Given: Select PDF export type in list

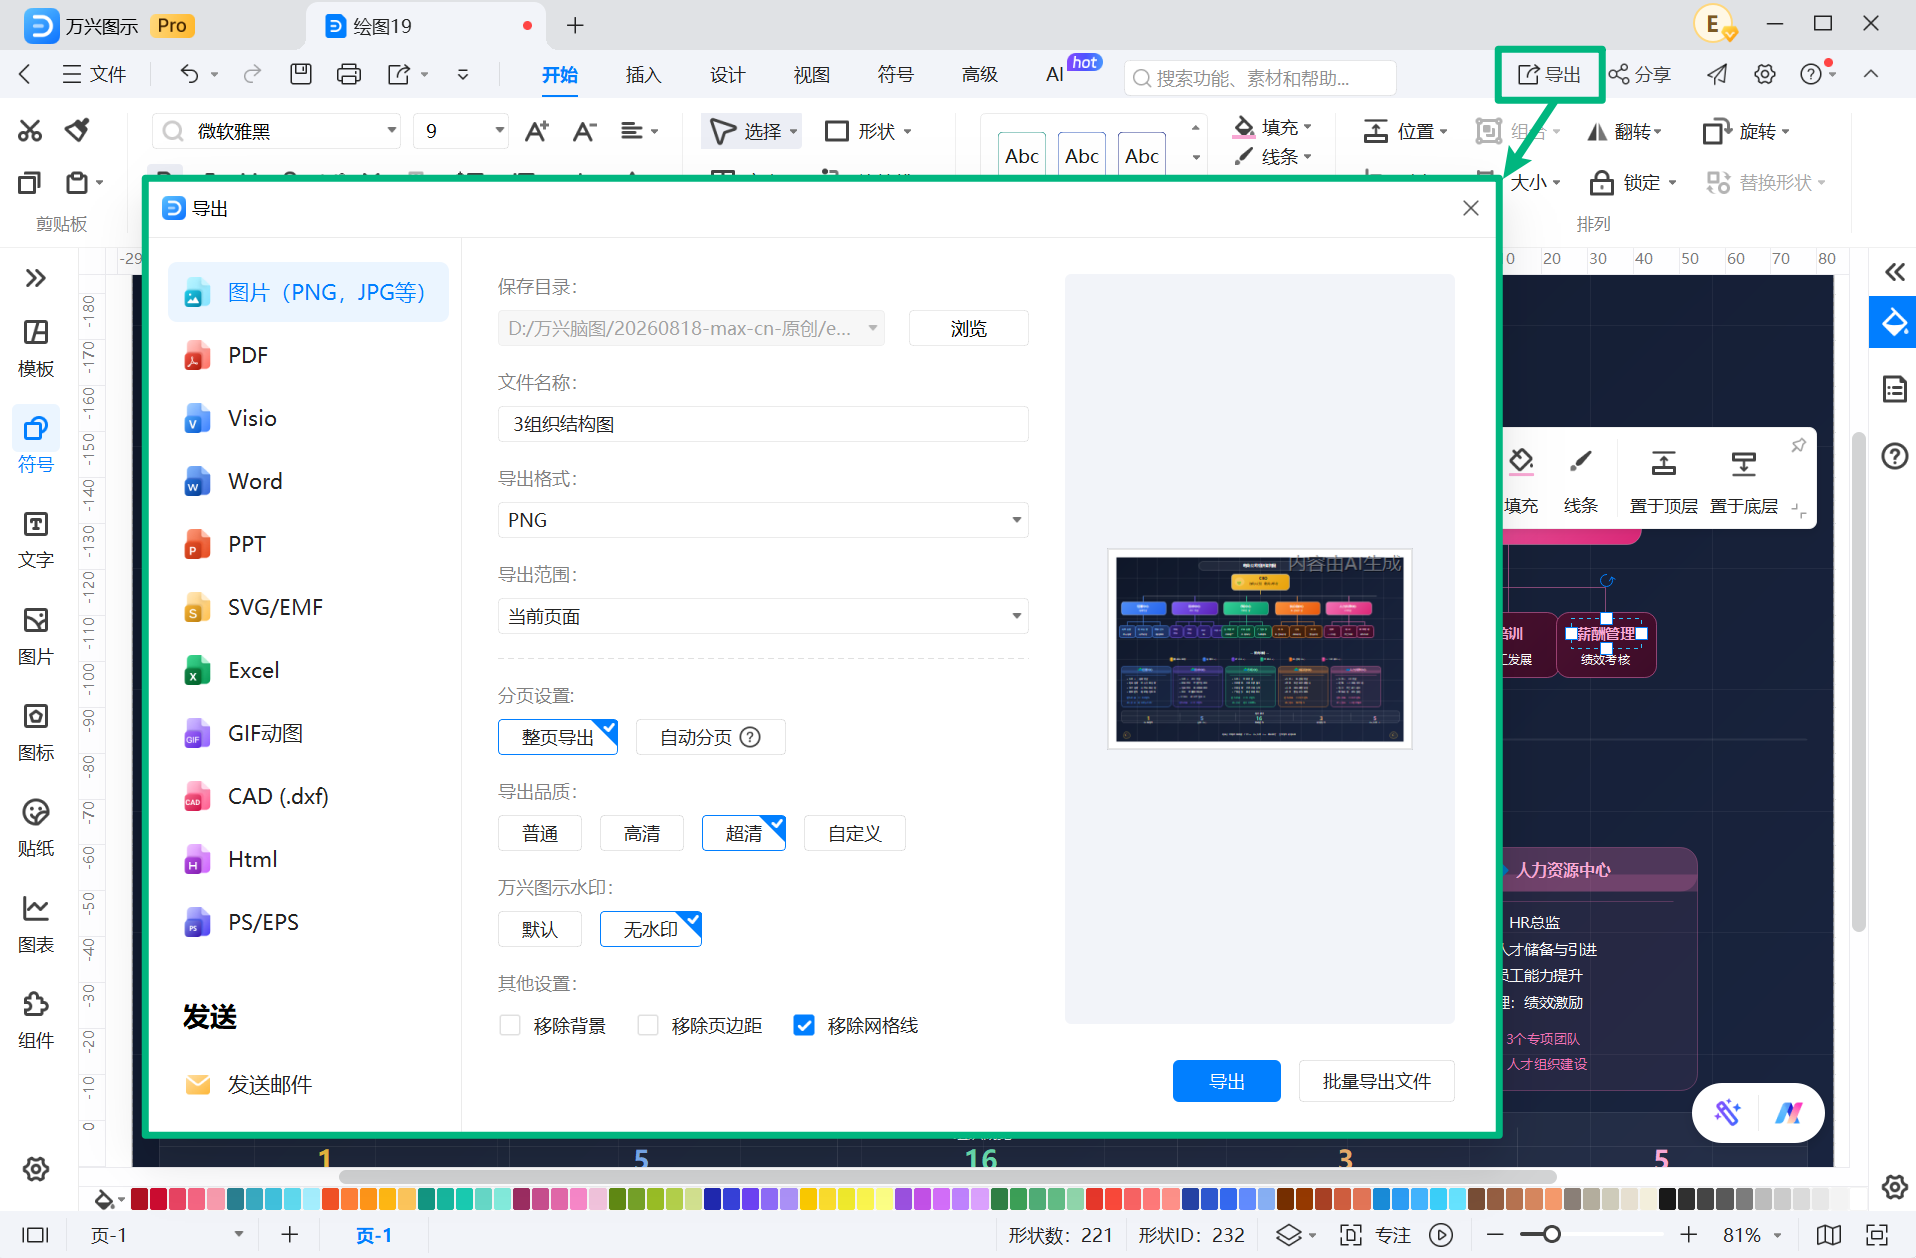Looking at the screenshot, I should (308, 355).
